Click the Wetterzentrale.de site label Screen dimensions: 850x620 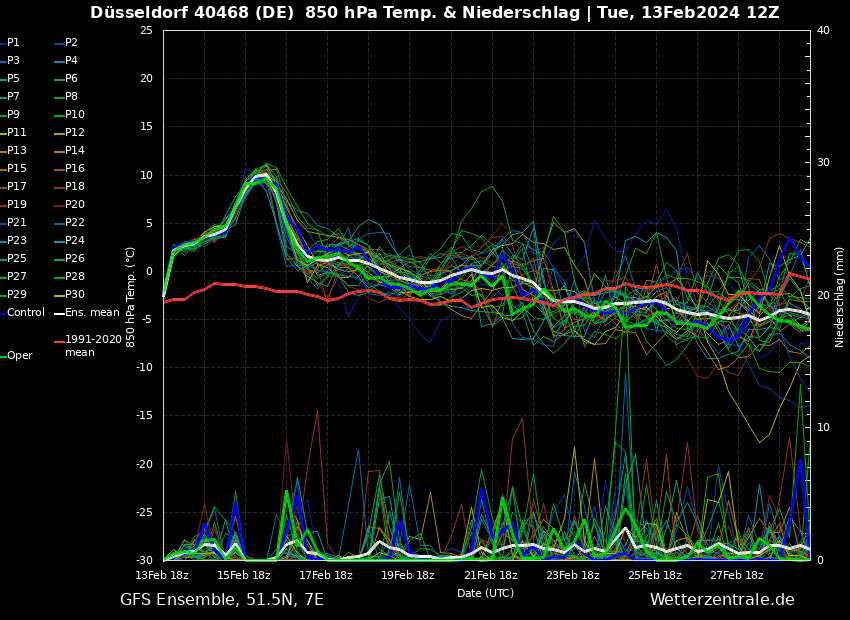[722, 600]
